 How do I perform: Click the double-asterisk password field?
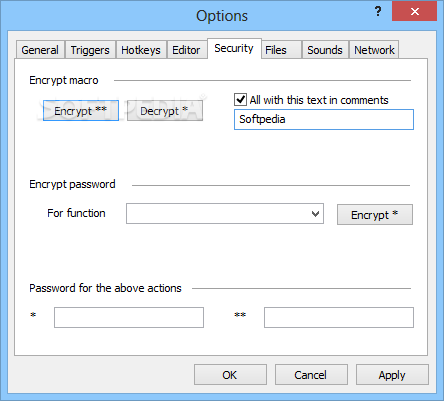click(x=339, y=318)
